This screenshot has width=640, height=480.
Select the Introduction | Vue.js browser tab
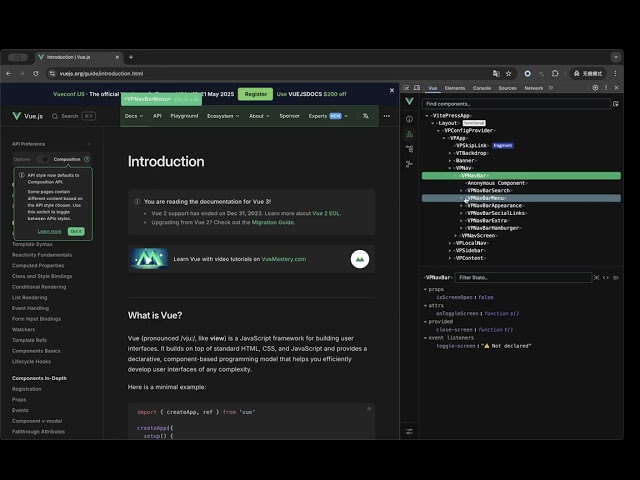tap(78, 57)
